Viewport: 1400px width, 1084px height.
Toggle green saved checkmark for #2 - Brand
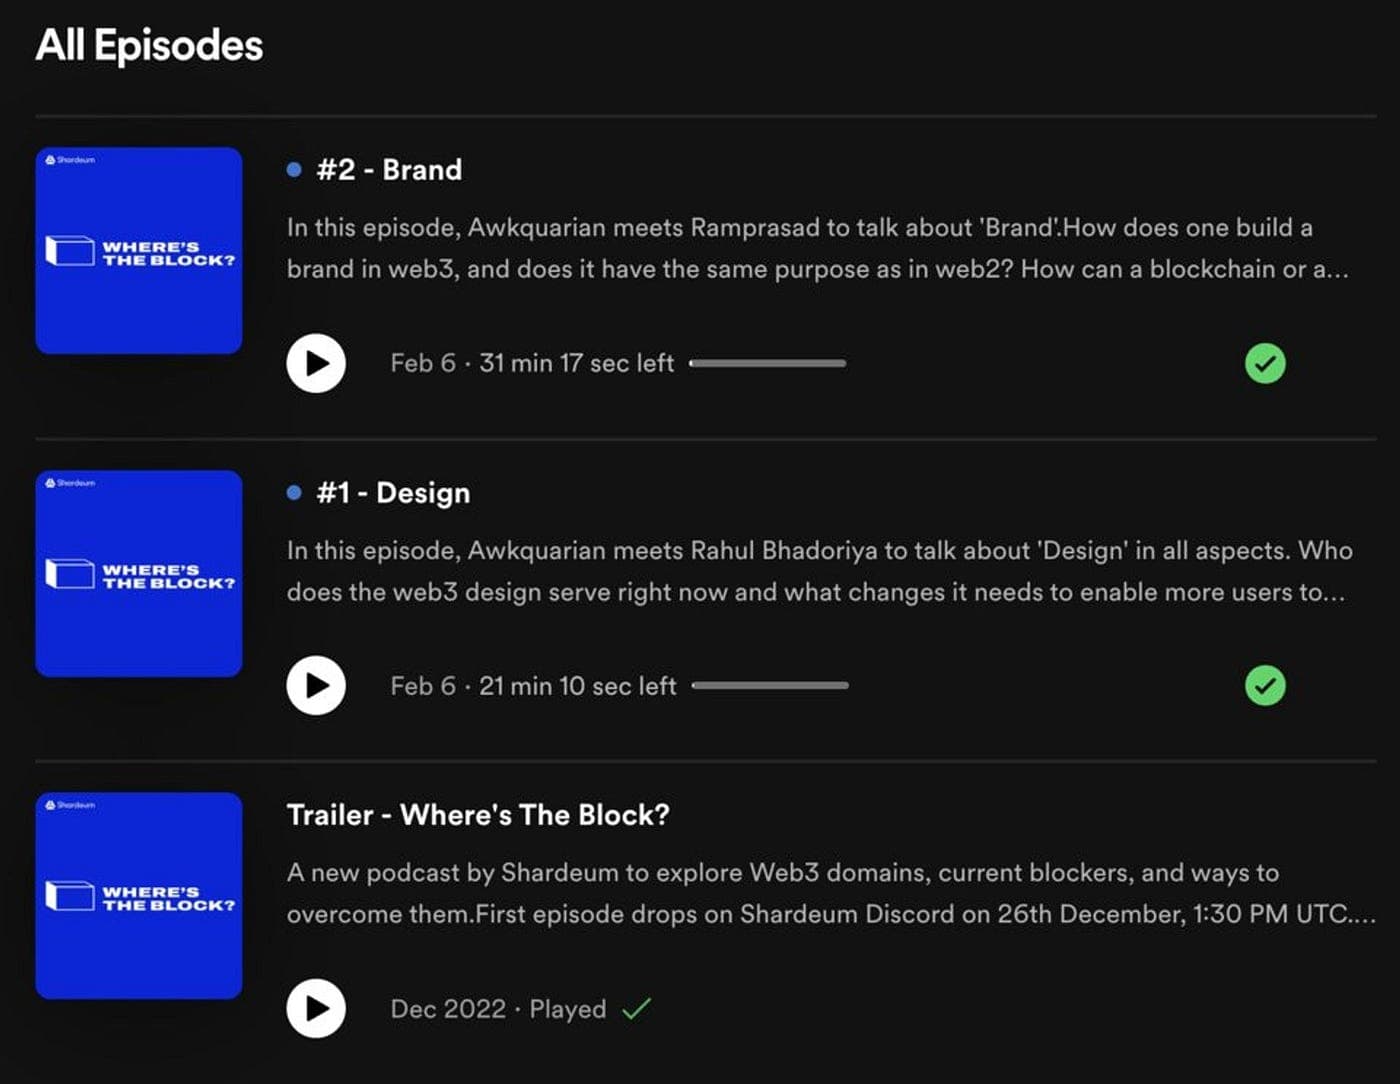[x=1265, y=363]
